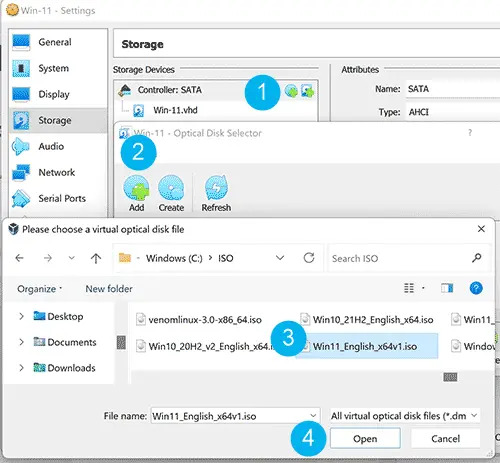This screenshot has width=500, height=463.
Task: Click the add hard disk icon on SATA controller
Action: [x=307, y=90]
